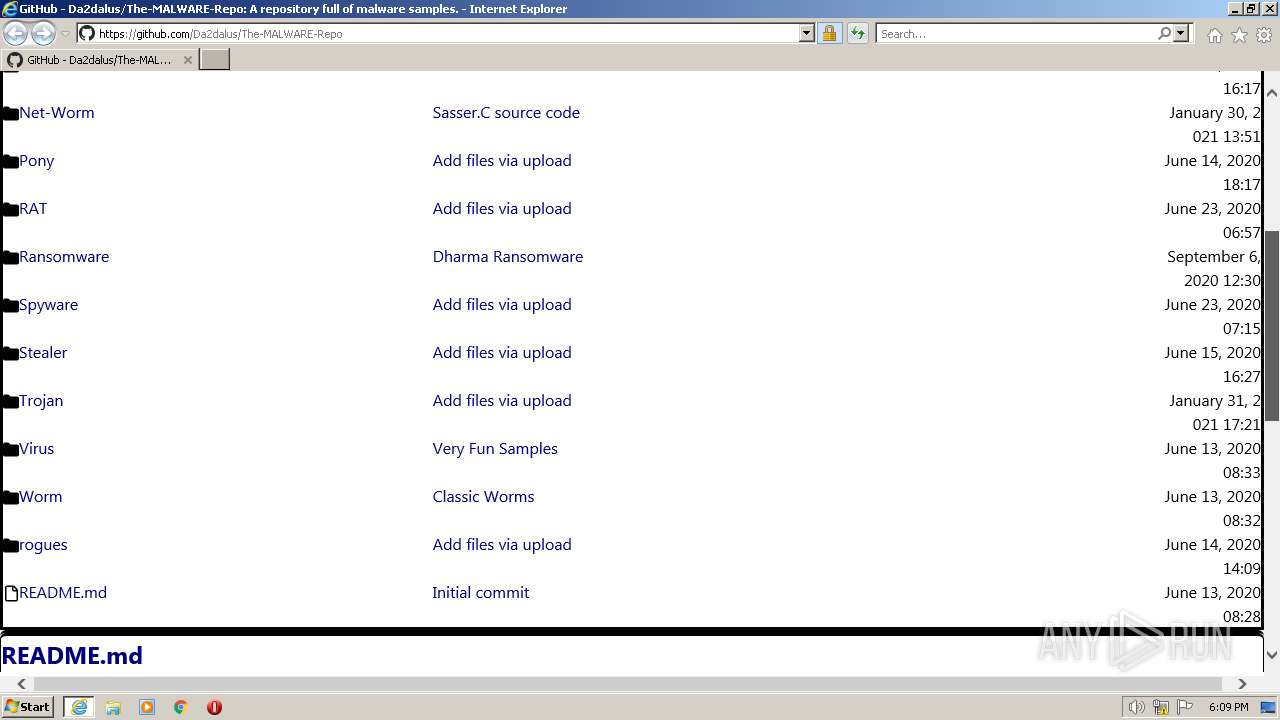Click the Spyware folder icon

[11, 305]
